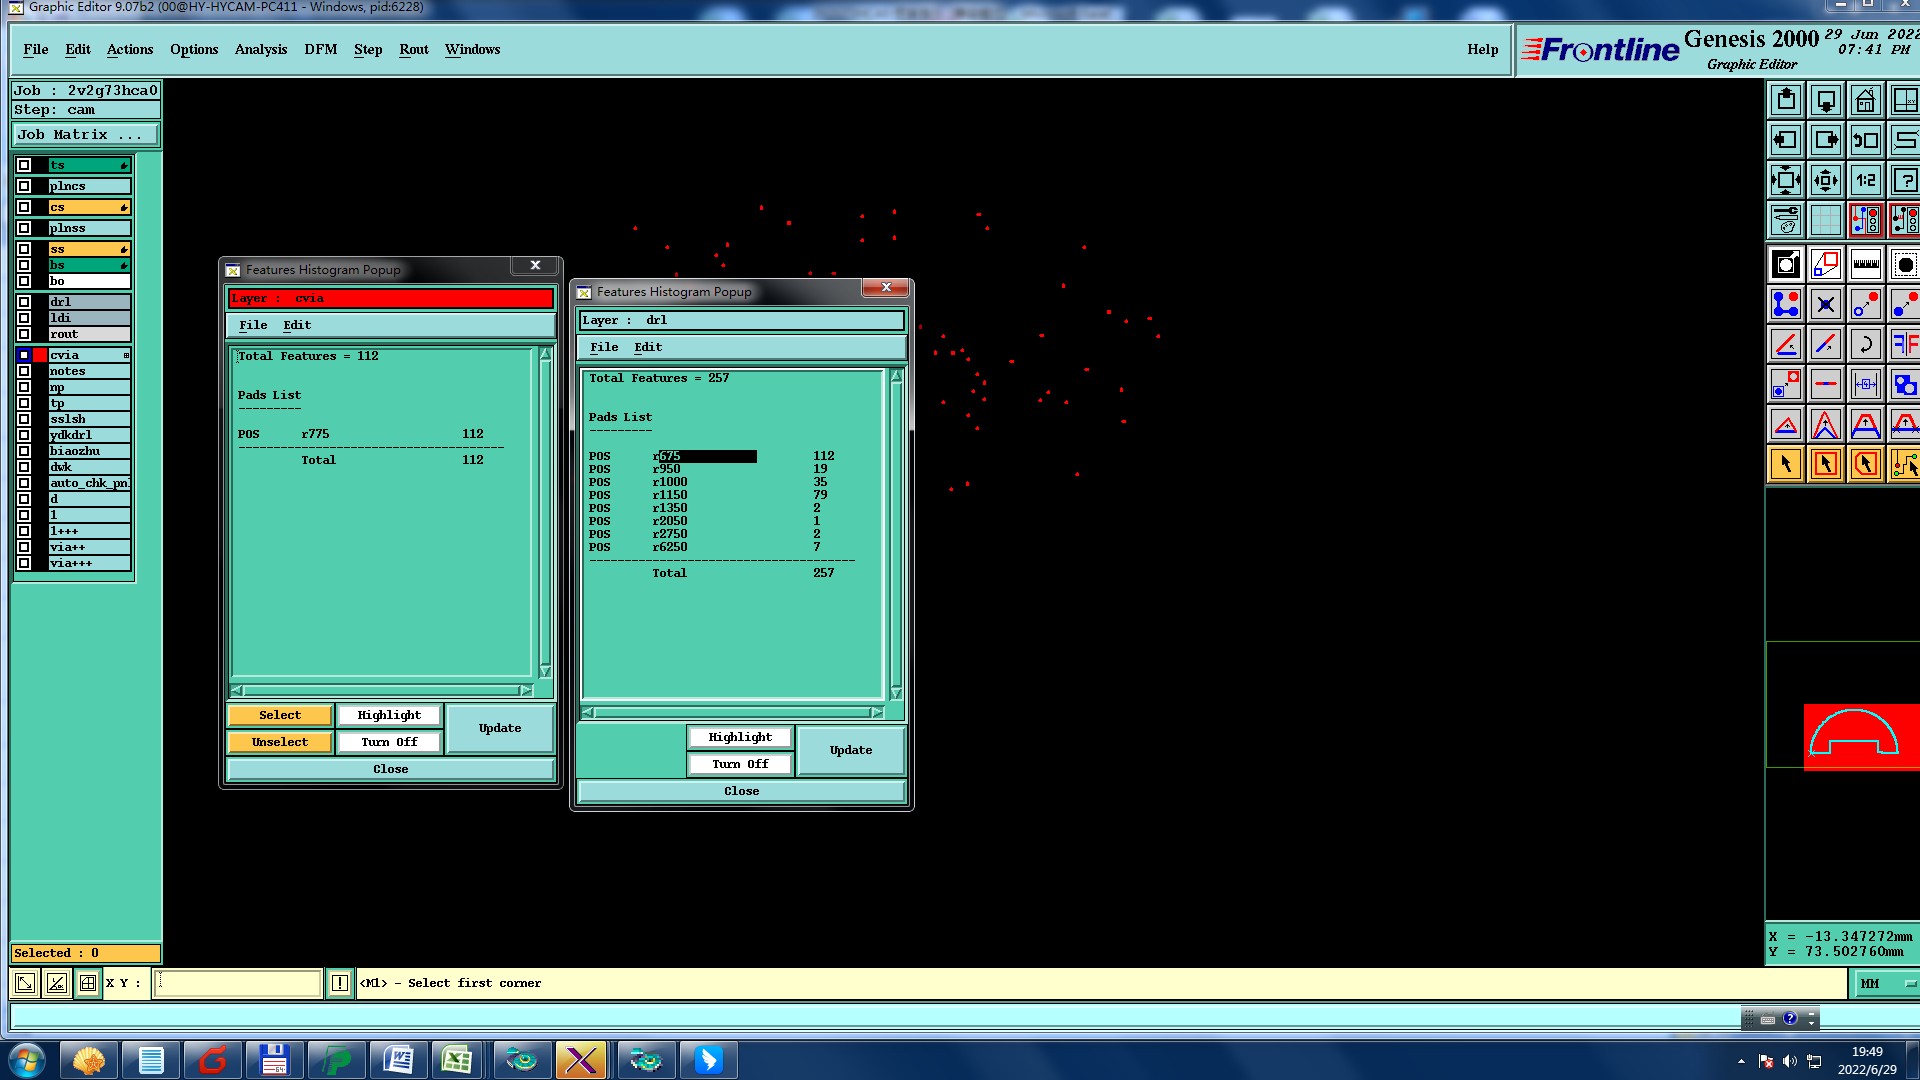Screen dimensions: 1920x1080
Task: Toggle the grid display icon
Action: tap(1825, 220)
